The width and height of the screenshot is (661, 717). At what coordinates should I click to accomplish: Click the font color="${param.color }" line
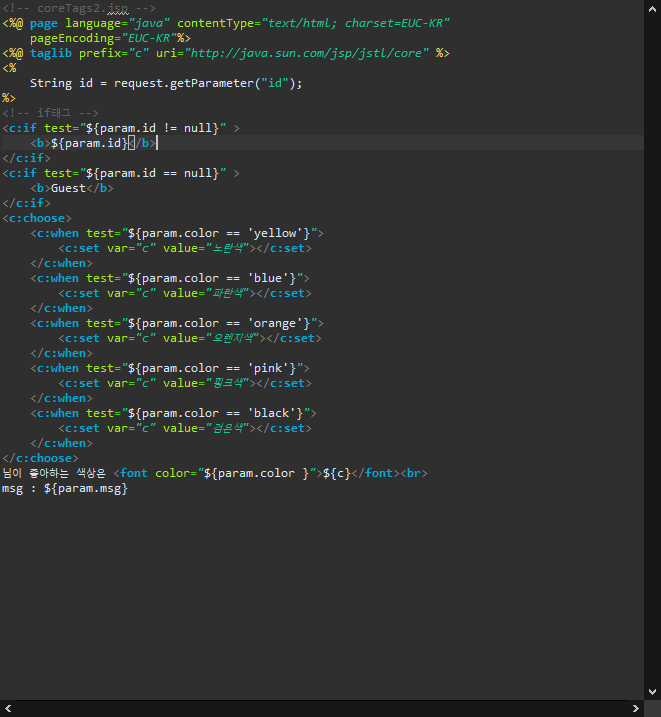[215, 473]
